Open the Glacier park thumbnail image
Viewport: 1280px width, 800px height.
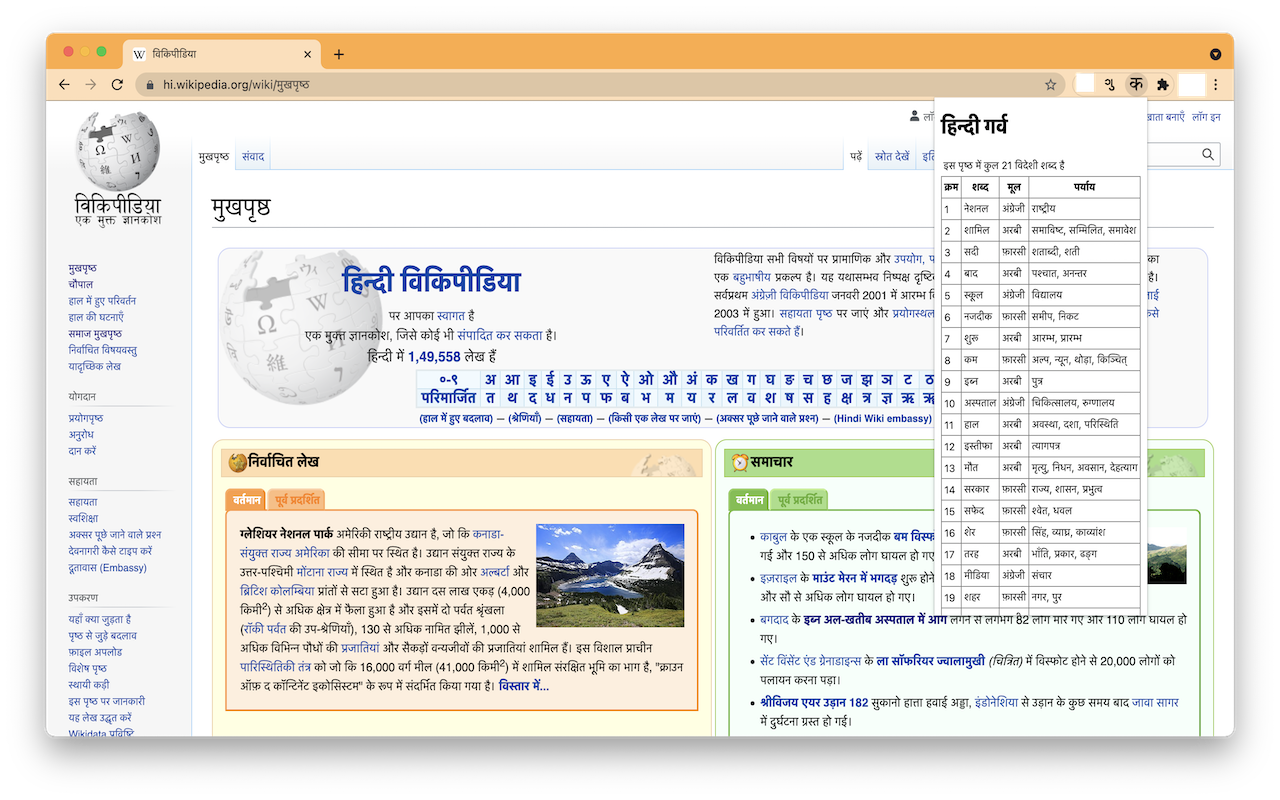(610, 575)
